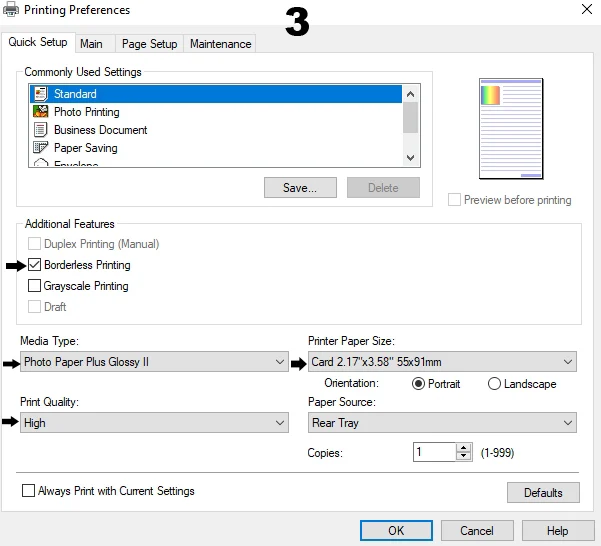
Task: Enable Preview before printing
Action: pos(454,200)
